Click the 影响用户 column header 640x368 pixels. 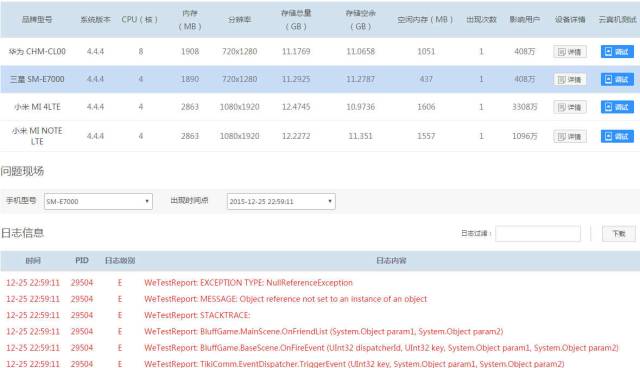(524, 19)
